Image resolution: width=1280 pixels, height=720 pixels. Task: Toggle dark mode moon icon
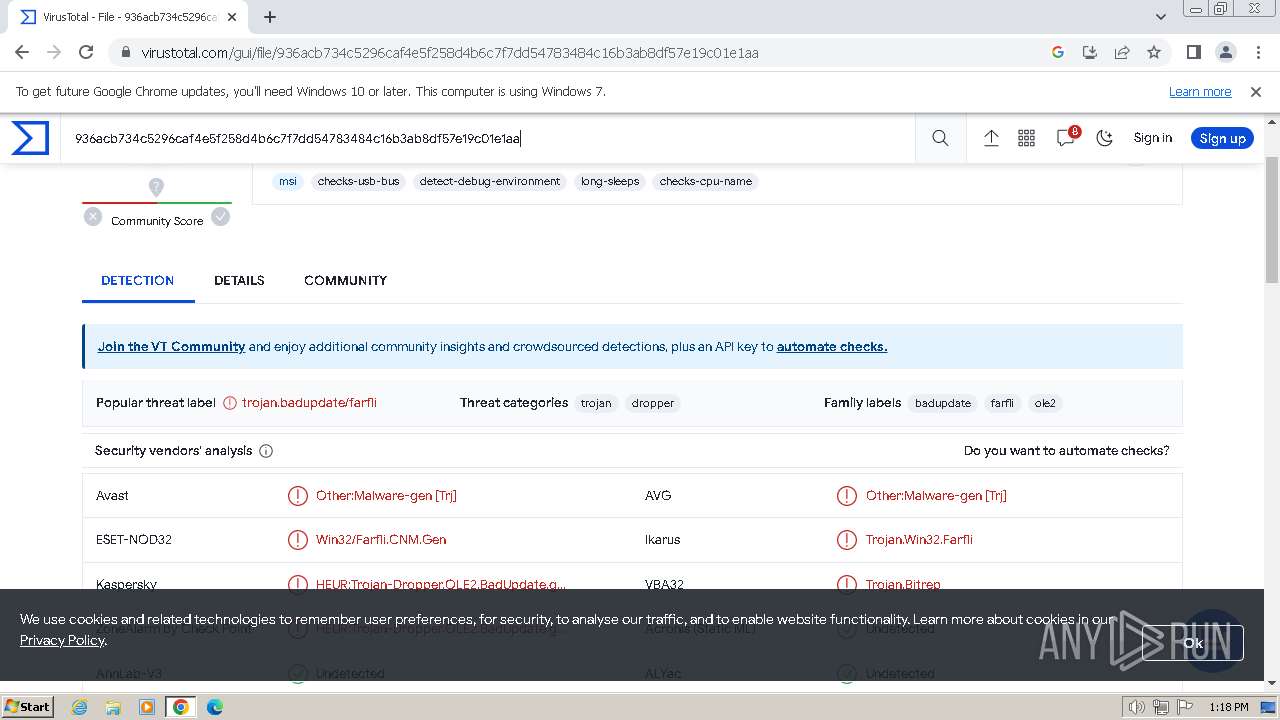(x=1104, y=138)
